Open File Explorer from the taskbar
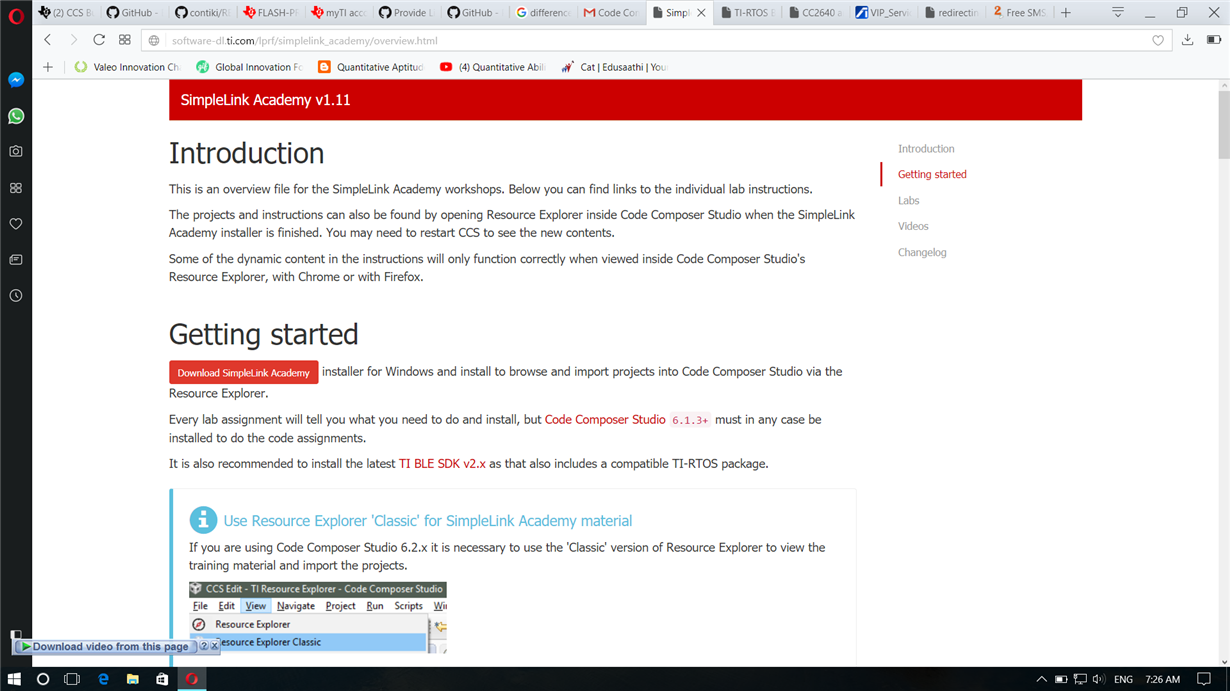The width and height of the screenshot is (1230, 691). (x=132, y=679)
